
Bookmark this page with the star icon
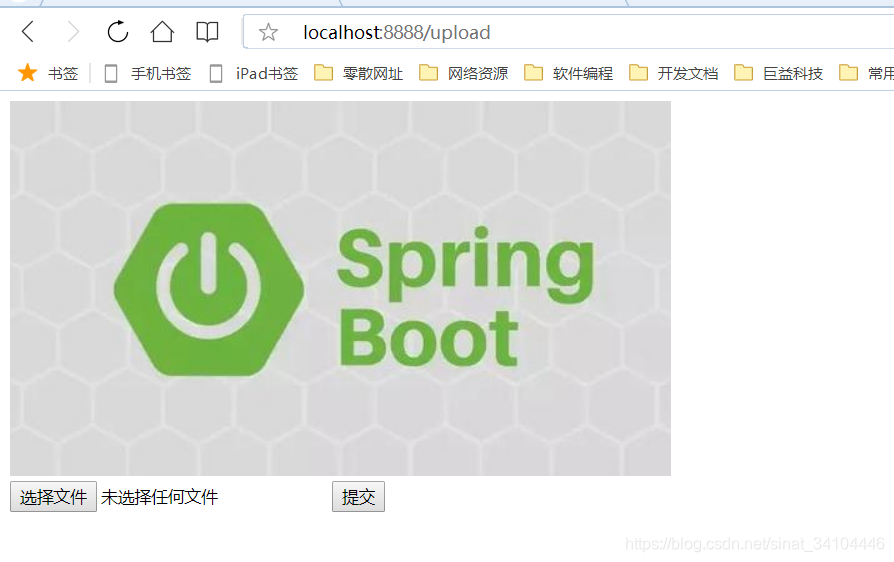(x=268, y=32)
